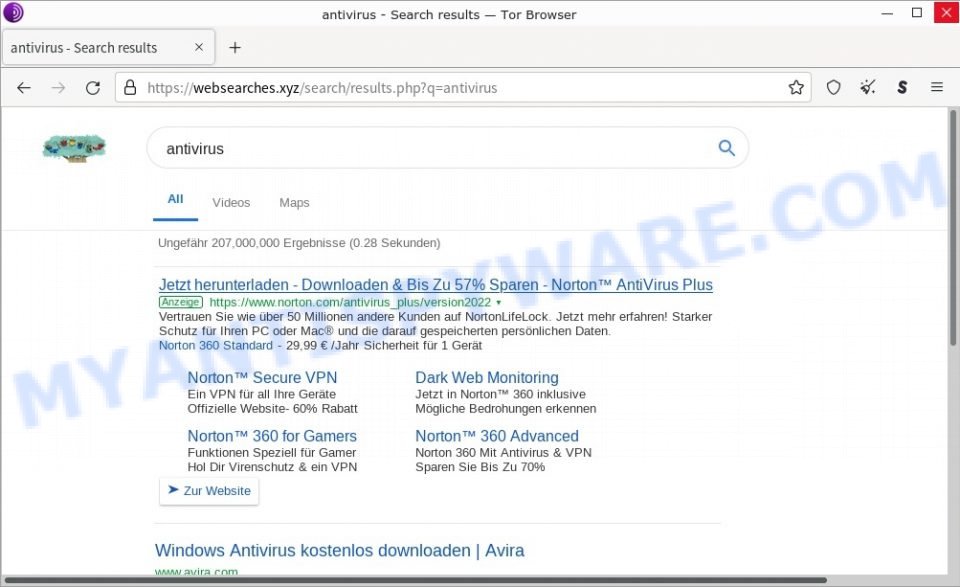Viewport: 960px width, 587px height.
Task: Open the Norton 360 for Gamers sitelink
Action: (272, 436)
